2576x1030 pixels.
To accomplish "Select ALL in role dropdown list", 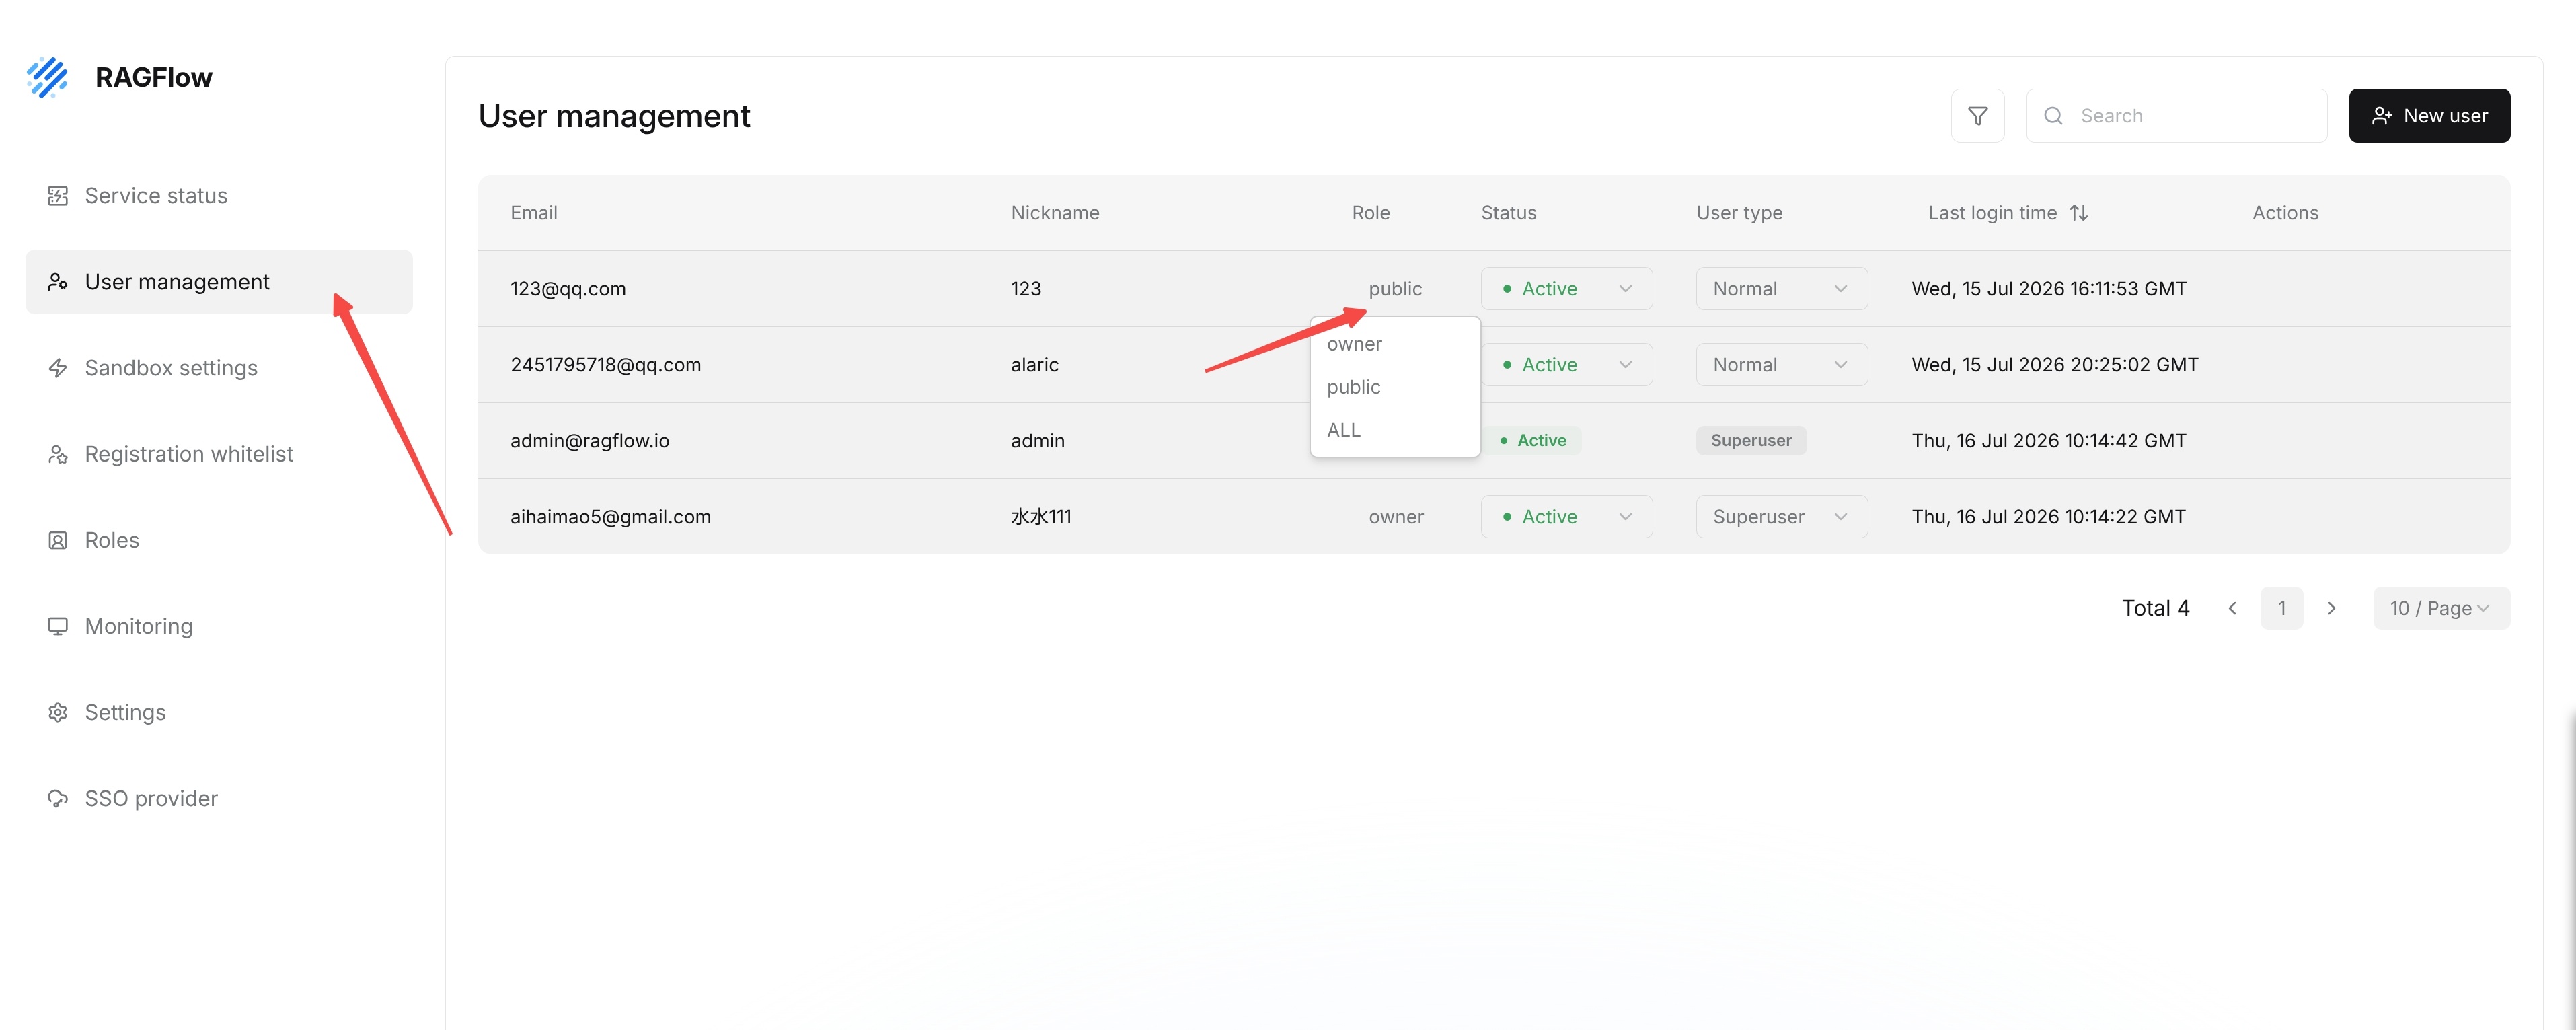I will [x=1395, y=430].
